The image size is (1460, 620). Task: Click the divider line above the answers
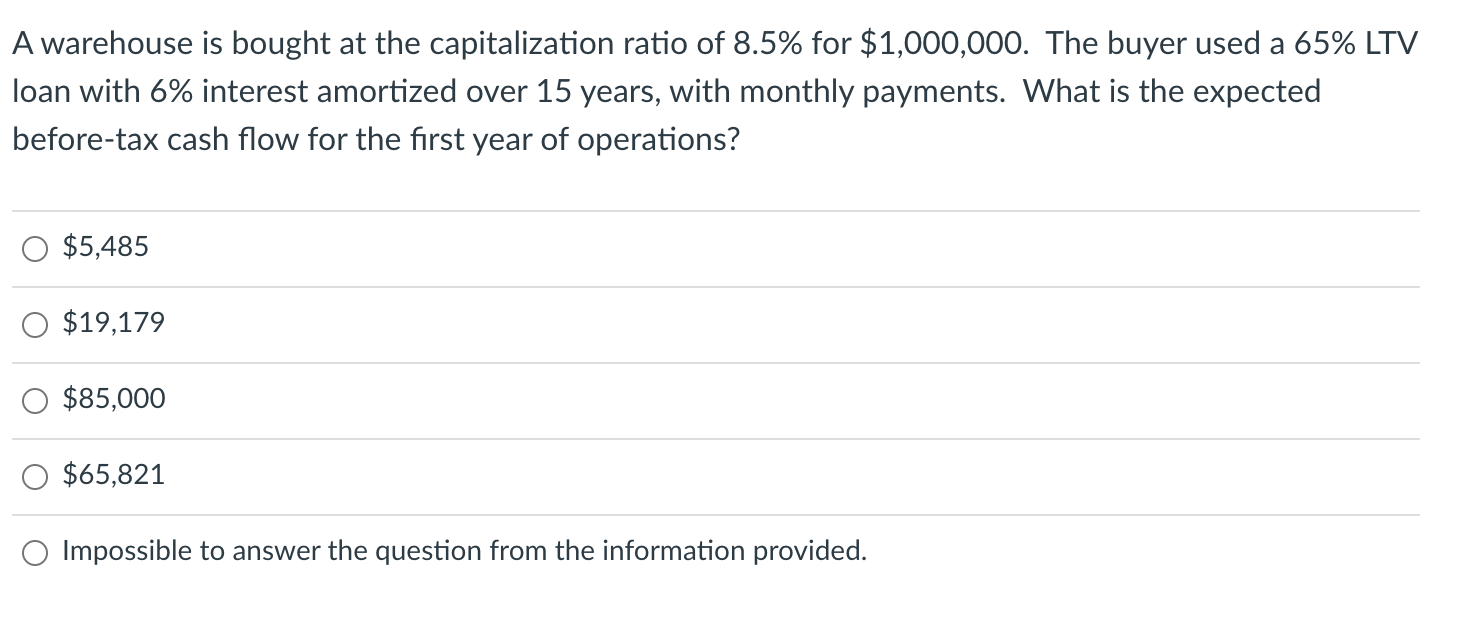point(715,209)
